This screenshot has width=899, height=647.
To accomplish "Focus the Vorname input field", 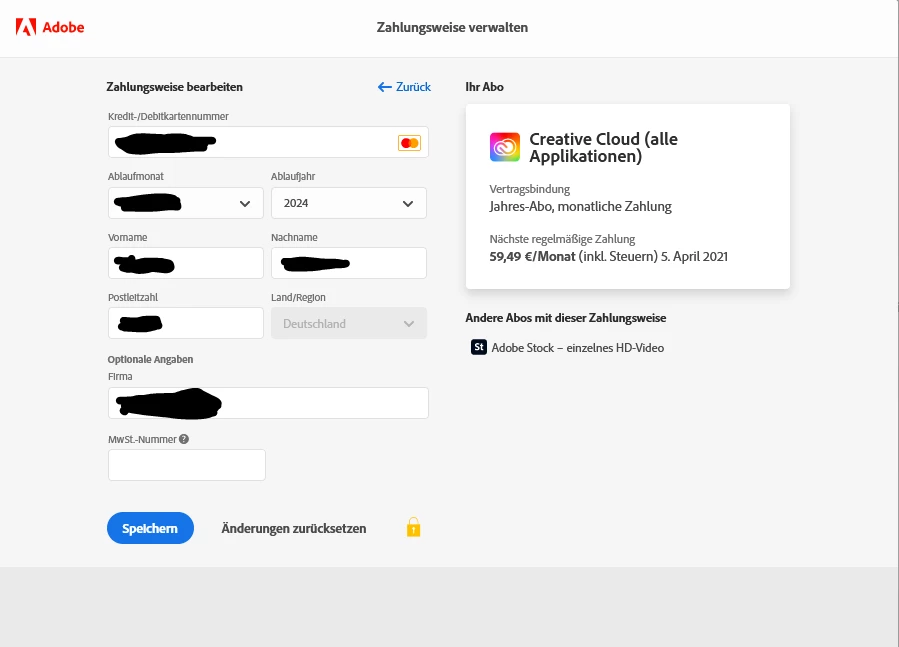I will (186, 263).
